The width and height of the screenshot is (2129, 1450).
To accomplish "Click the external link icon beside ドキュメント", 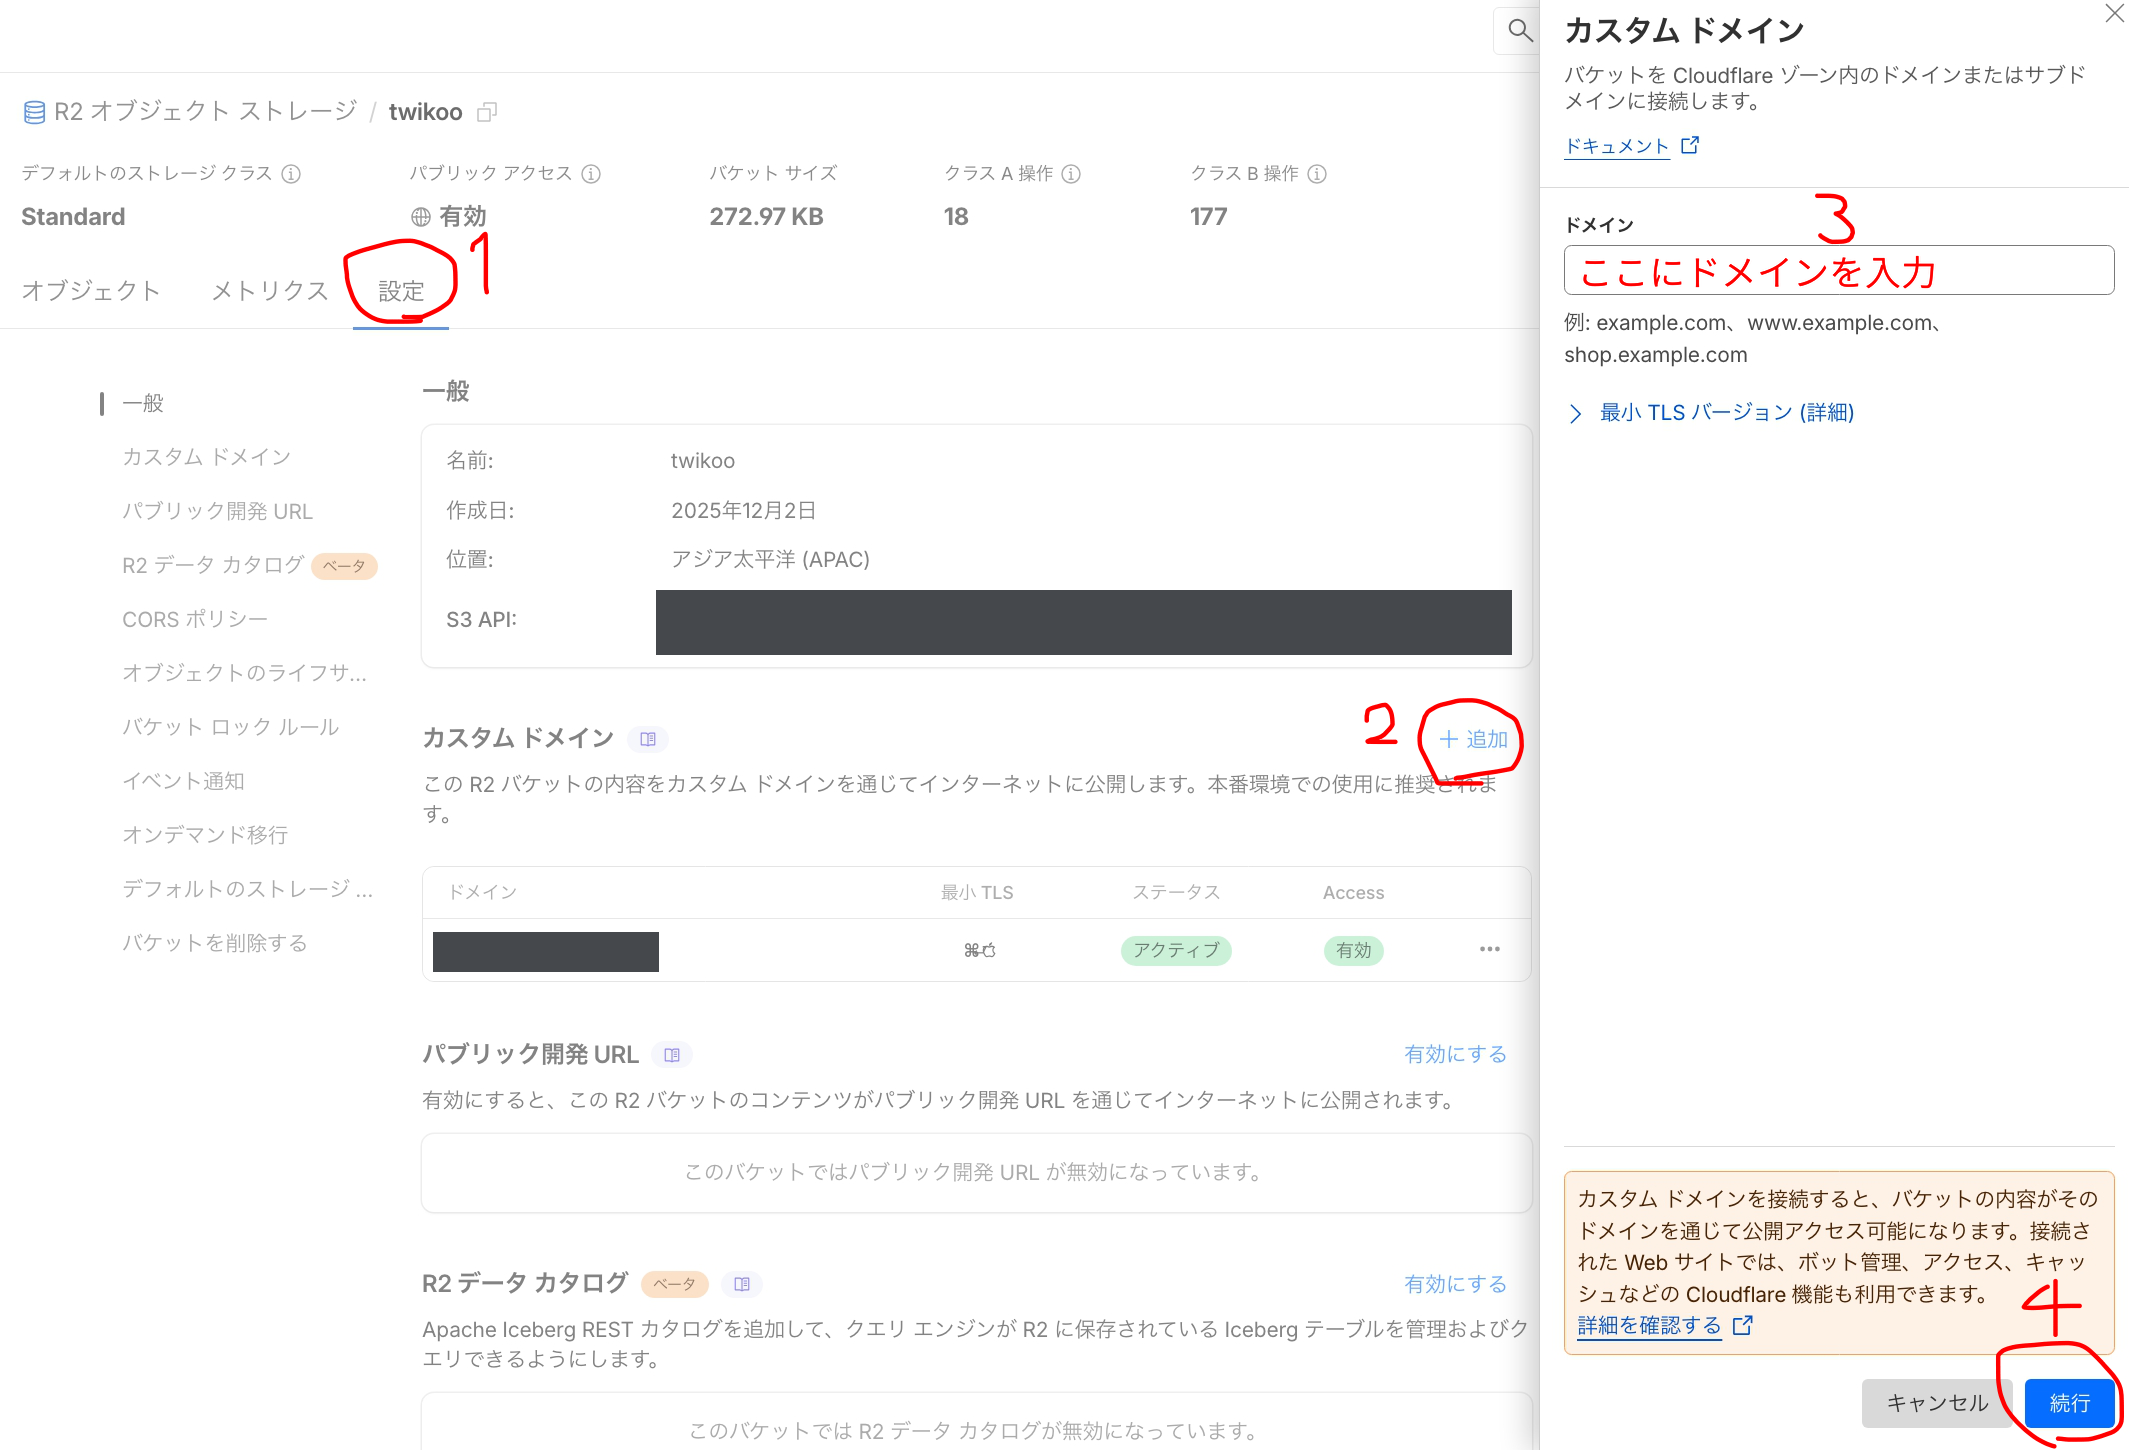I will (x=1691, y=144).
